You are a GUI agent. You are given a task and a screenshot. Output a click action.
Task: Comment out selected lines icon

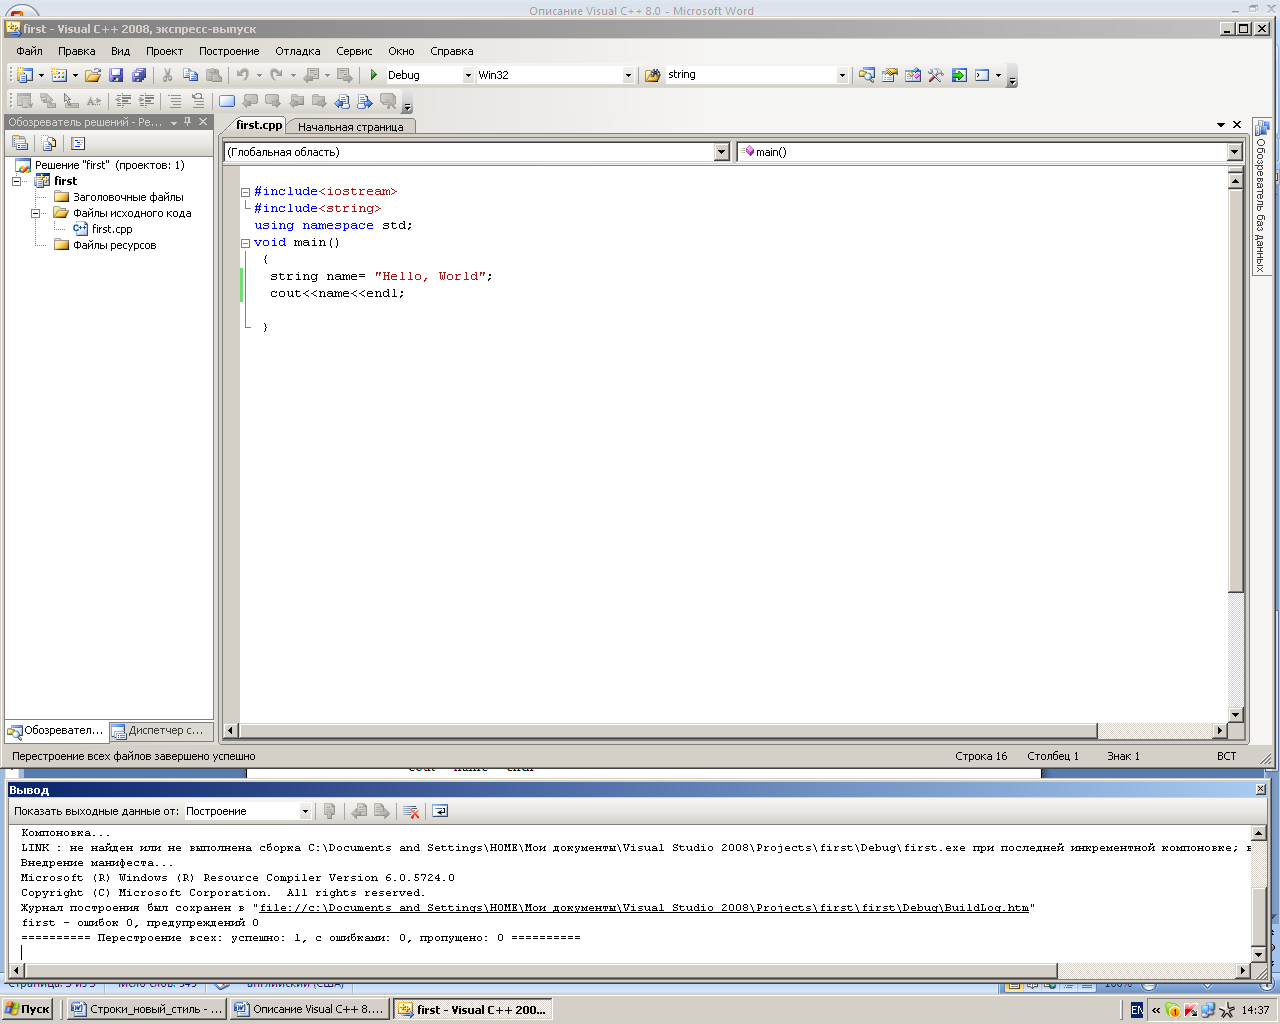point(175,101)
